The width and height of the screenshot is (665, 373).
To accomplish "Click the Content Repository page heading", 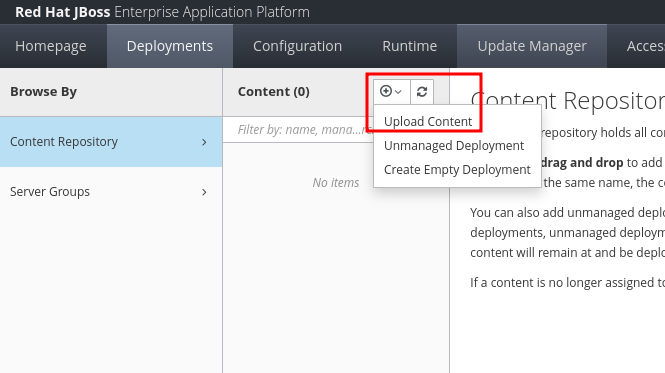I will 567,101.
